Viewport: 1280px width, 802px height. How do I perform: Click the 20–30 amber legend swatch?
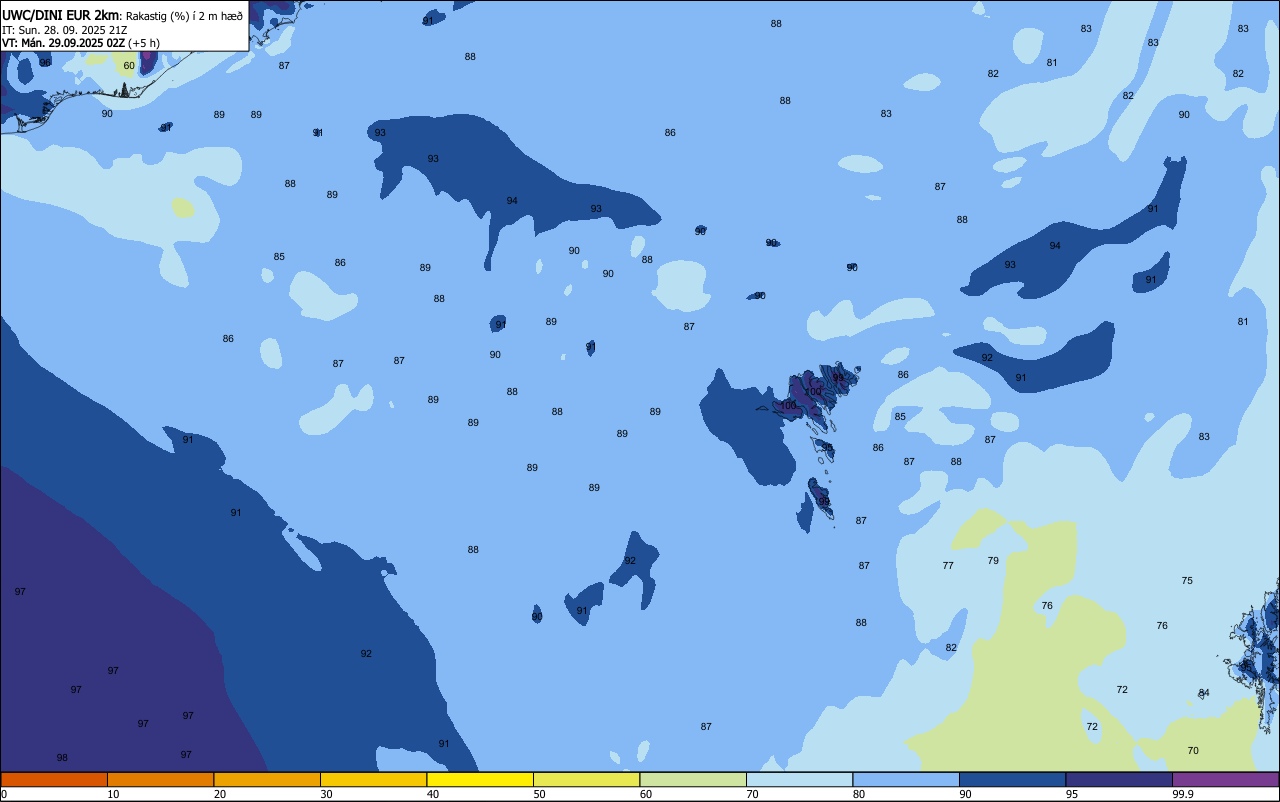267,779
